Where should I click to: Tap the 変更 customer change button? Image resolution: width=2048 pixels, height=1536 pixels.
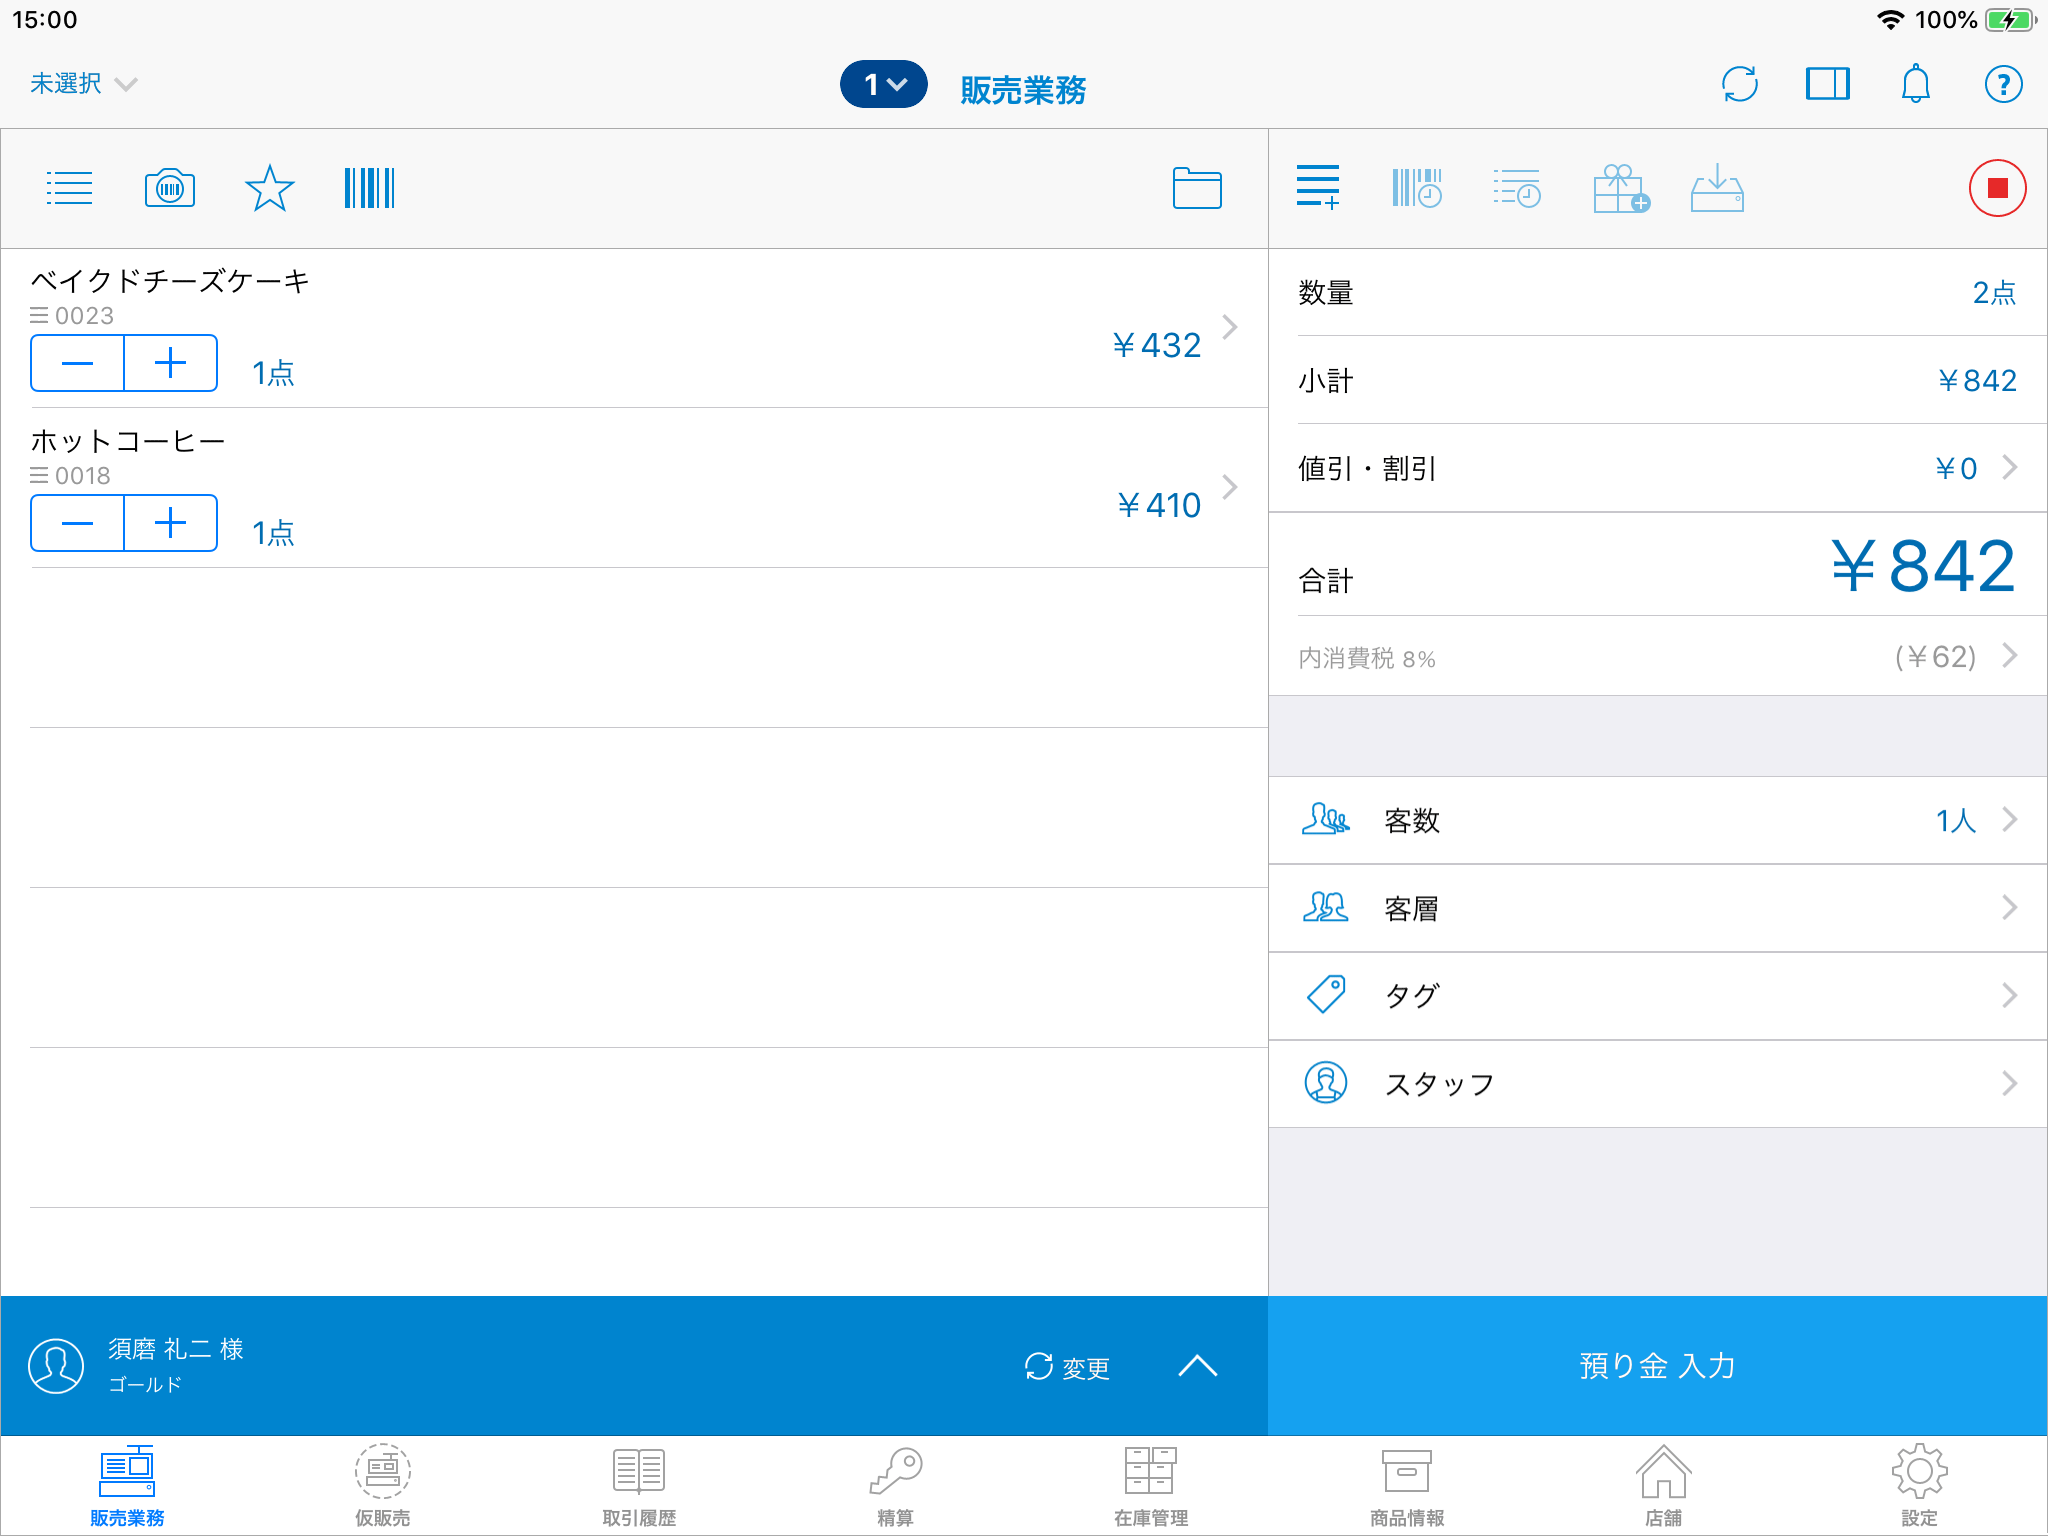coord(1067,1367)
